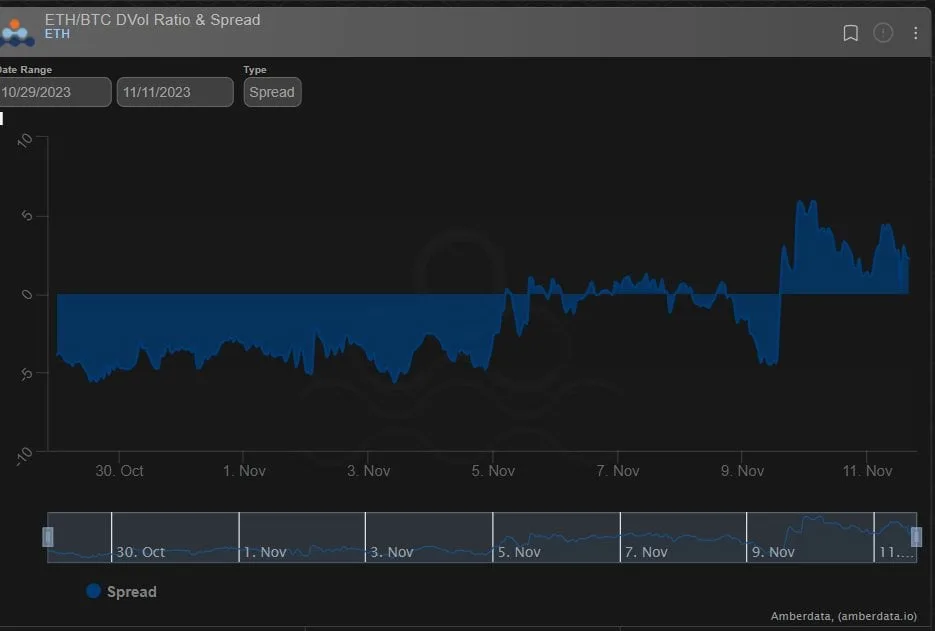Click the 11. Nov x-axis label
This screenshot has height=631, width=935.
click(867, 471)
